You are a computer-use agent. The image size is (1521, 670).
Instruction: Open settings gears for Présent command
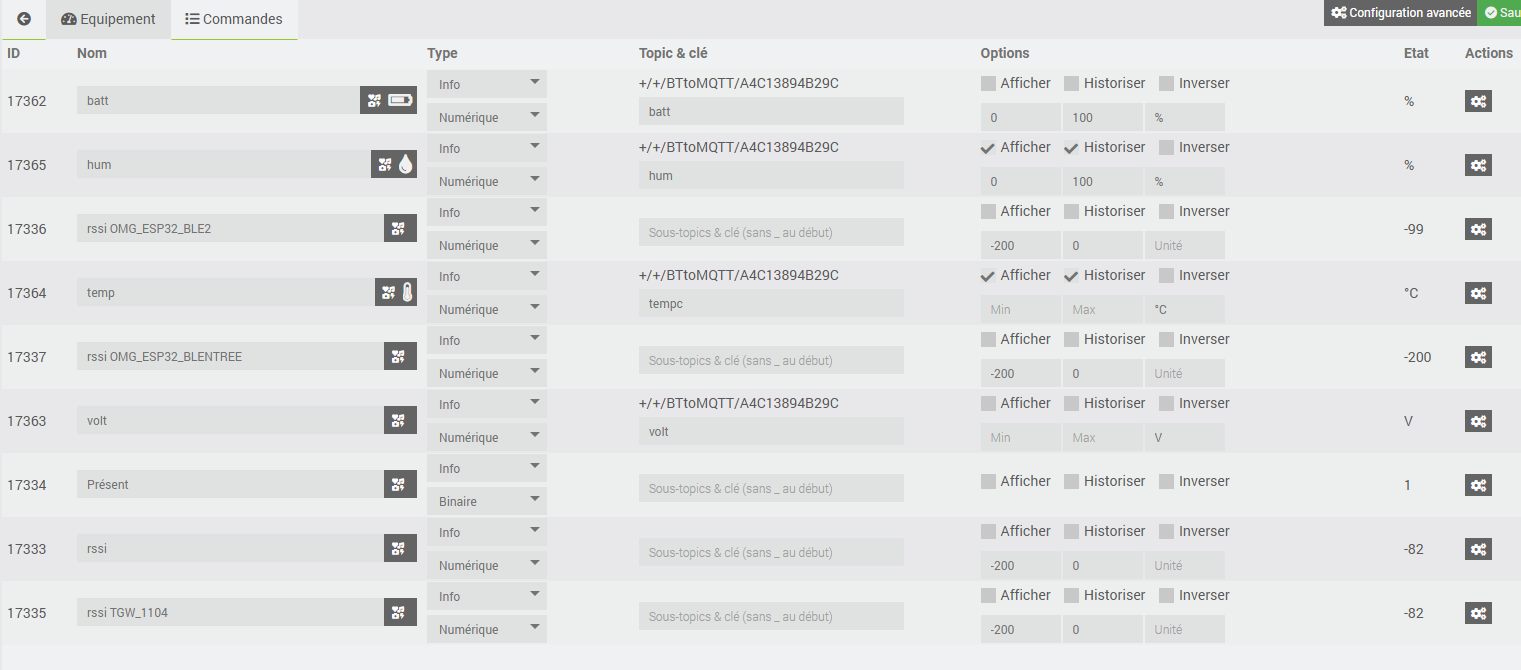pos(1478,485)
